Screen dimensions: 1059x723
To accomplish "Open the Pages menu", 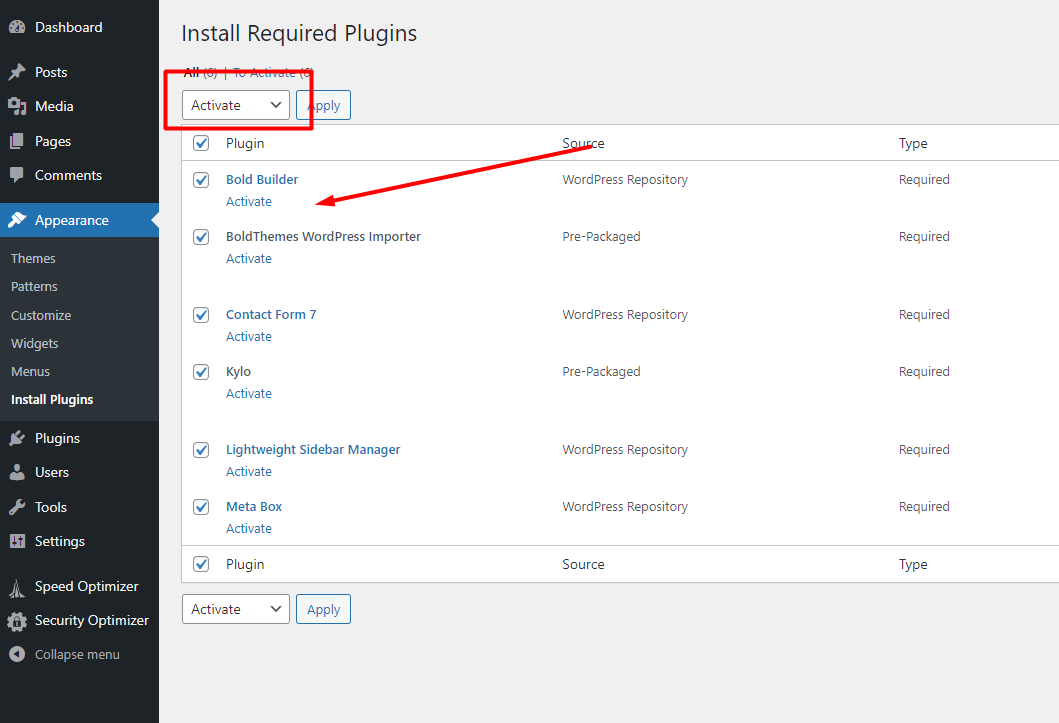I will (53, 141).
